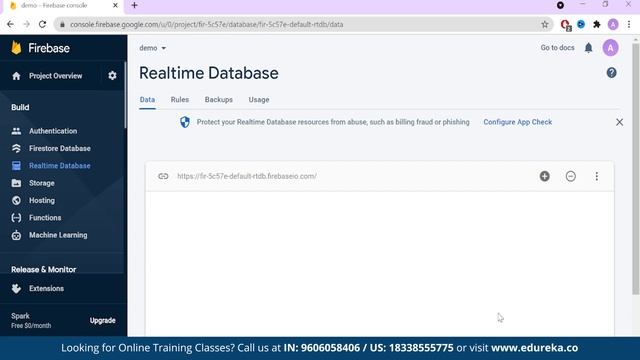Open project settings gear icon
The height and width of the screenshot is (360, 640).
tap(112, 76)
